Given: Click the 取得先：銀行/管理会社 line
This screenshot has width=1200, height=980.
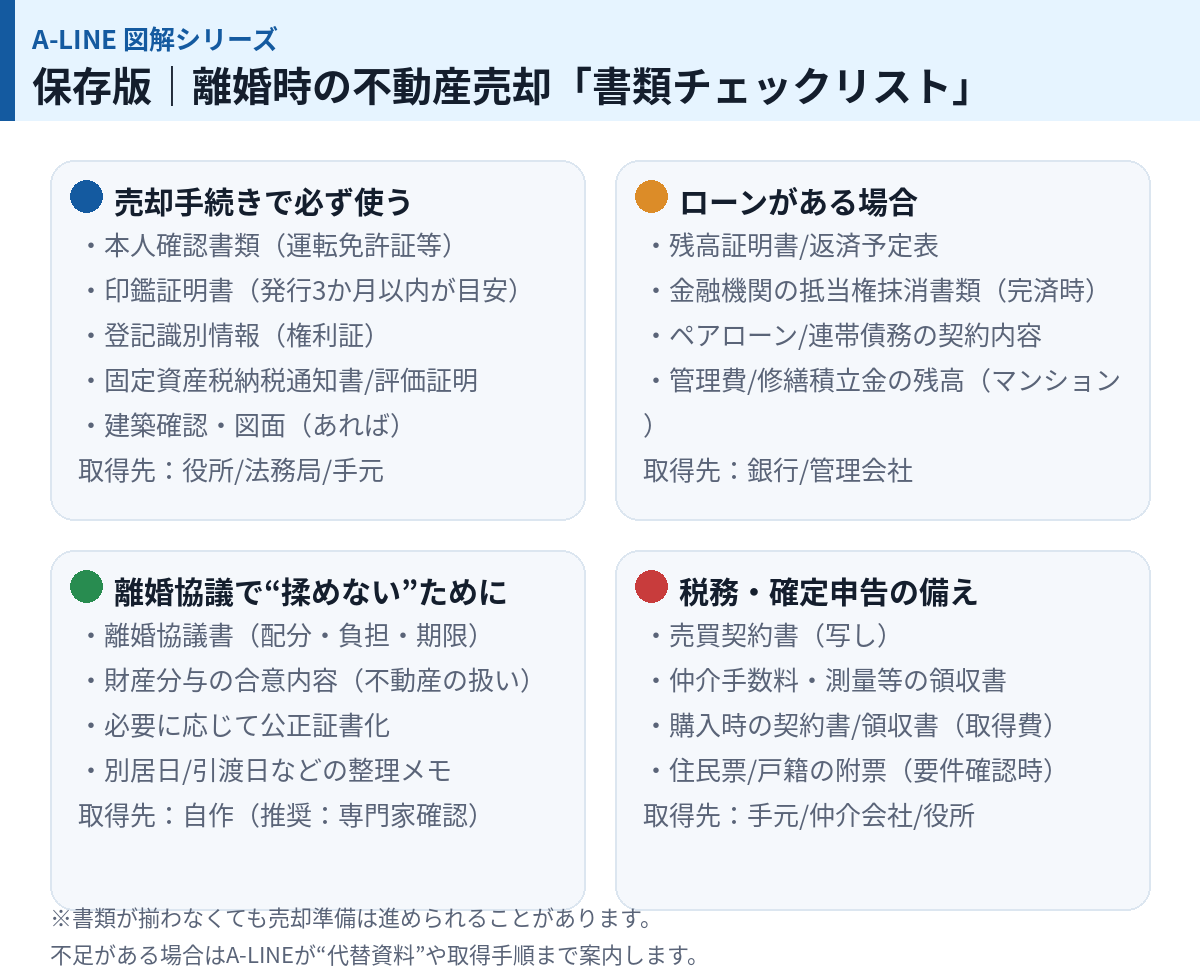Looking at the screenshot, I should point(778,470).
